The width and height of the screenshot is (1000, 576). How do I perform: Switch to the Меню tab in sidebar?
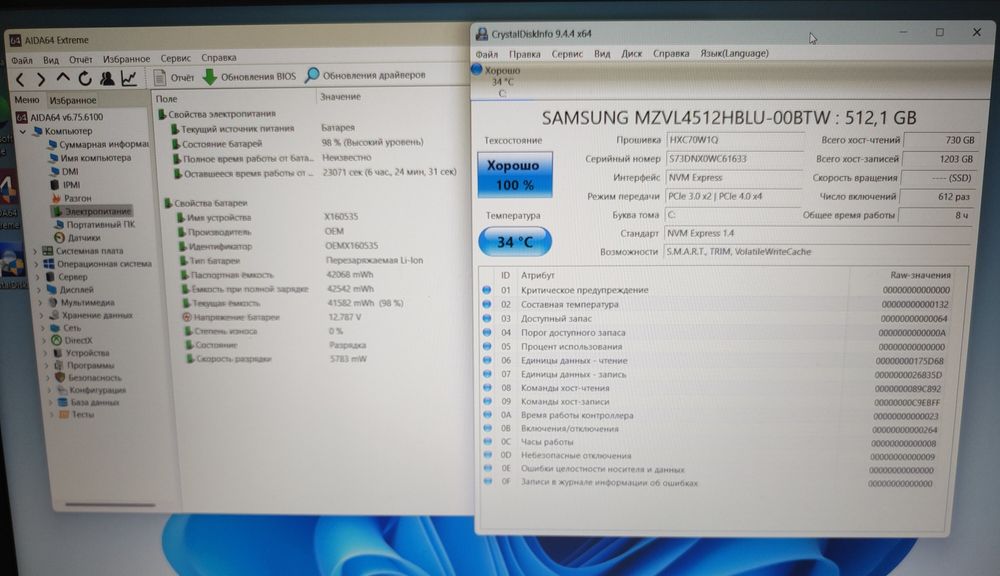[x=27, y=100]
